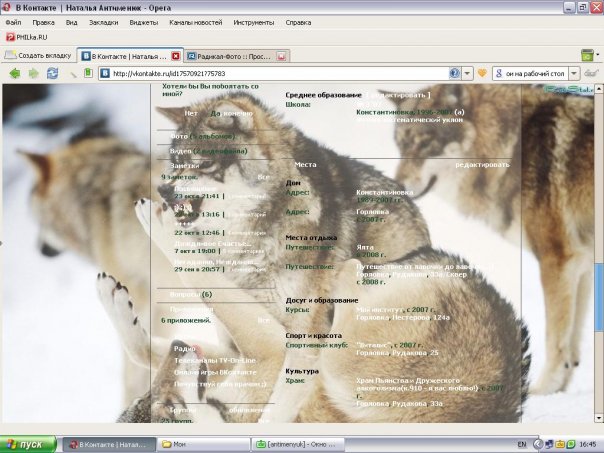This screenshot has width=604, height=453.
Task: Click редактировать link next to Места
Action: (482, 164)
